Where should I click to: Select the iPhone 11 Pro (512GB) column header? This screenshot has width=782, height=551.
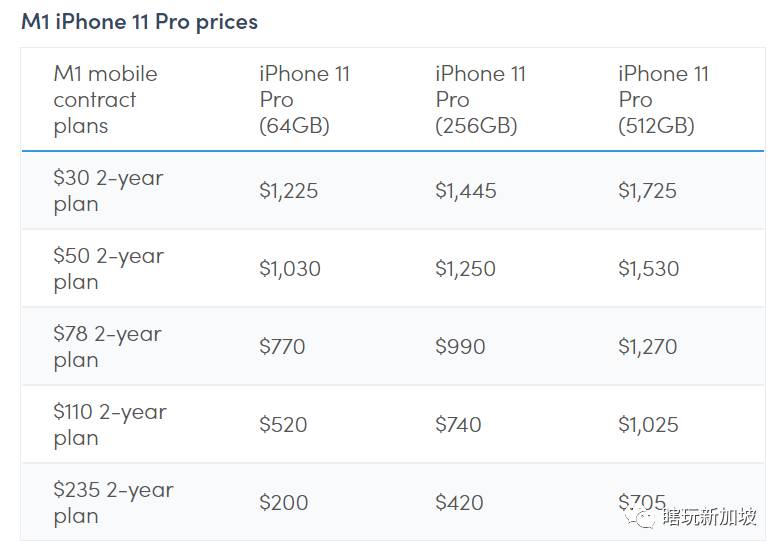(663, 100)
